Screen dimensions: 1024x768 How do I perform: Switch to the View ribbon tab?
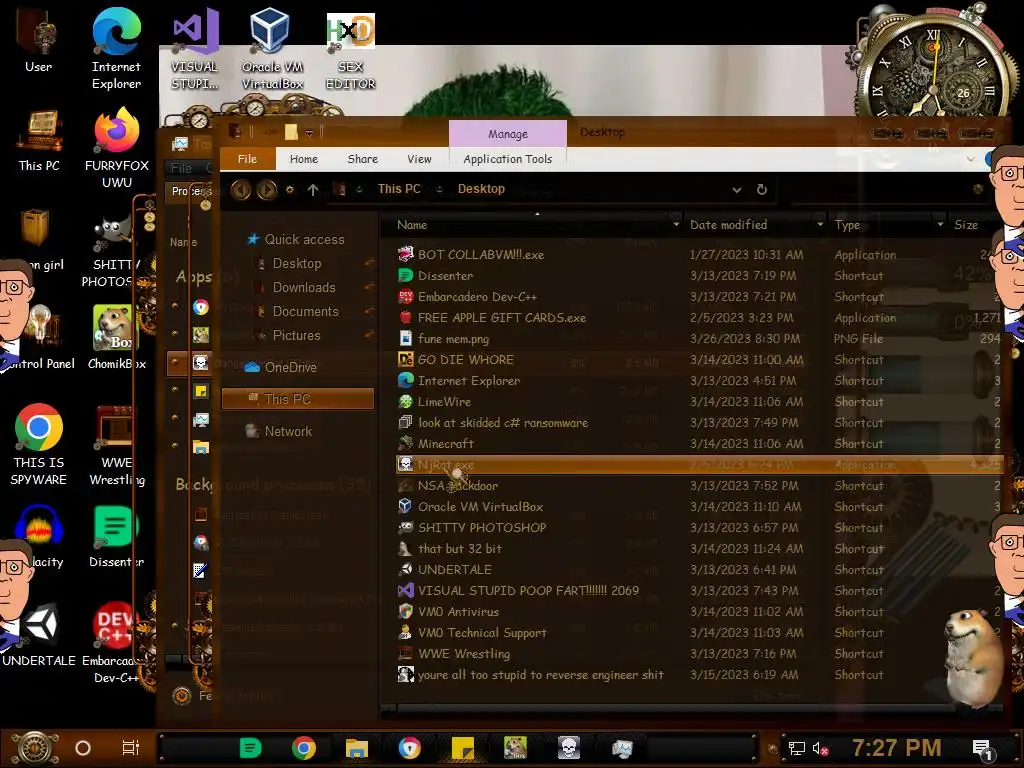point(419,159)
